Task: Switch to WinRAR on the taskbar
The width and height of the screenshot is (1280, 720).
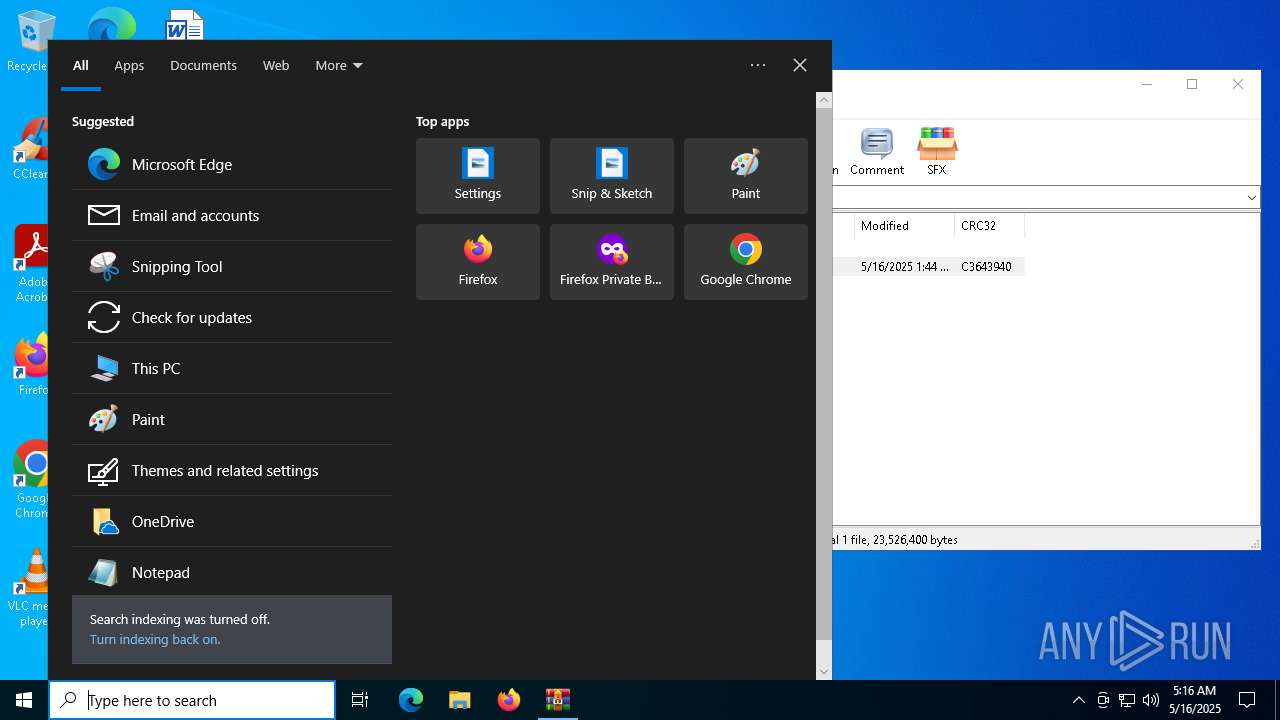Action: pyautogui.click(x=557, y=700)
